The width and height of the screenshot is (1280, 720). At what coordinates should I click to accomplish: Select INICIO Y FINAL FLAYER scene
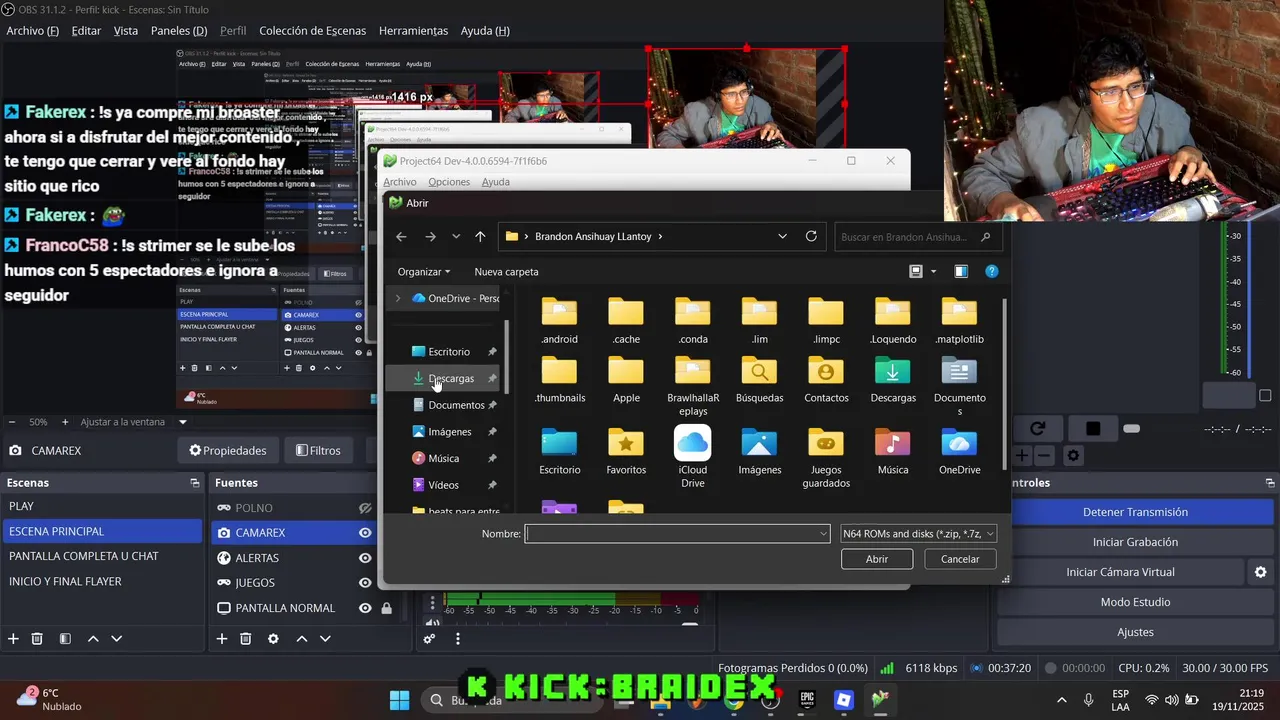101,581
